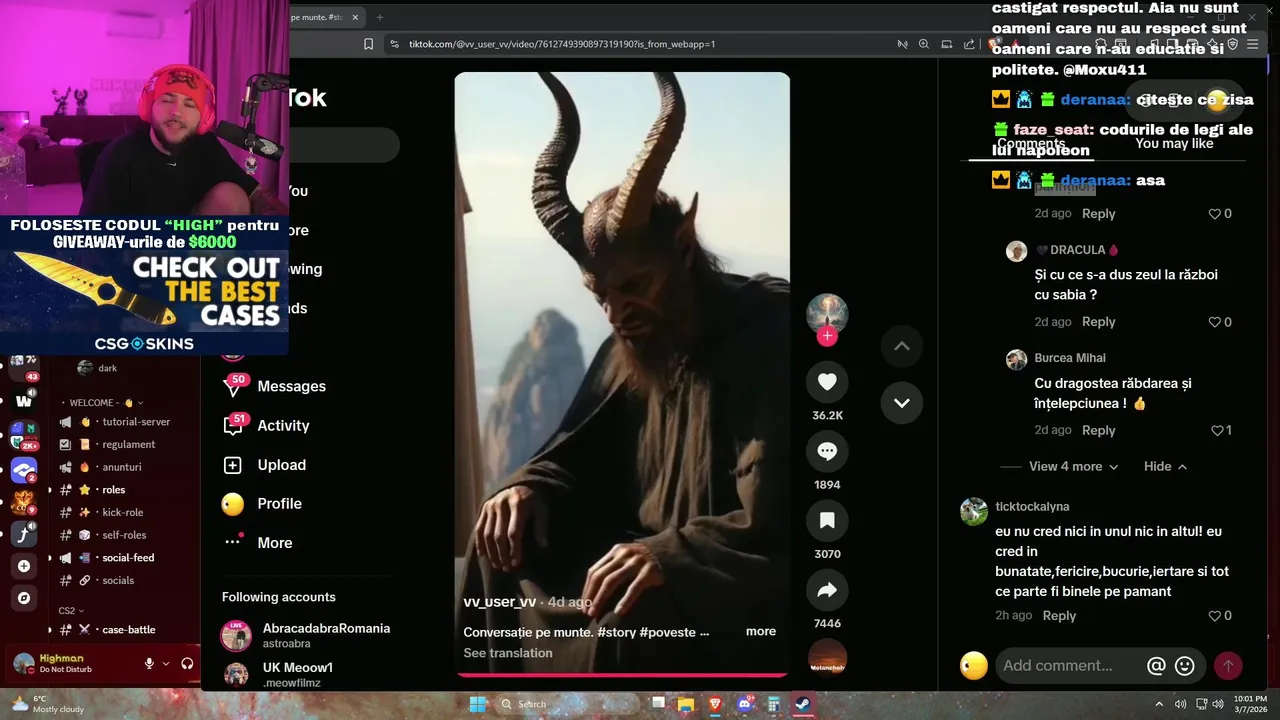Like ticktockalyna's comment with the heart
The width and height of the screenshot is (1280, 720).
click(x=1215, y=616)
